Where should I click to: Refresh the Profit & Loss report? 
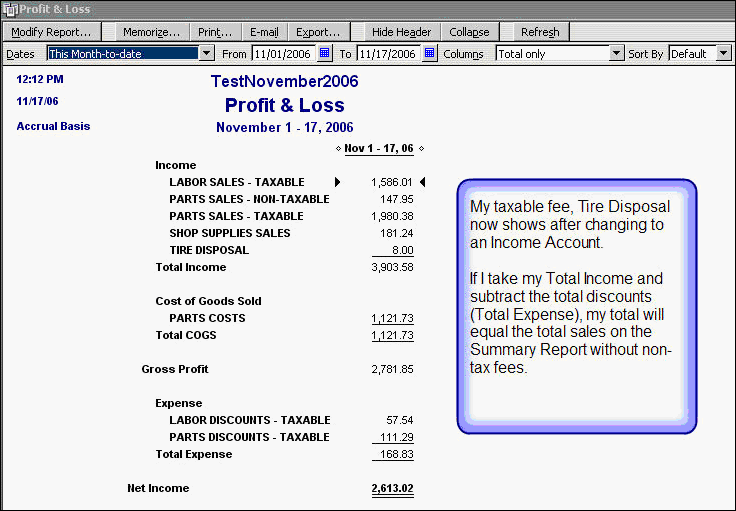pos(540,32)
